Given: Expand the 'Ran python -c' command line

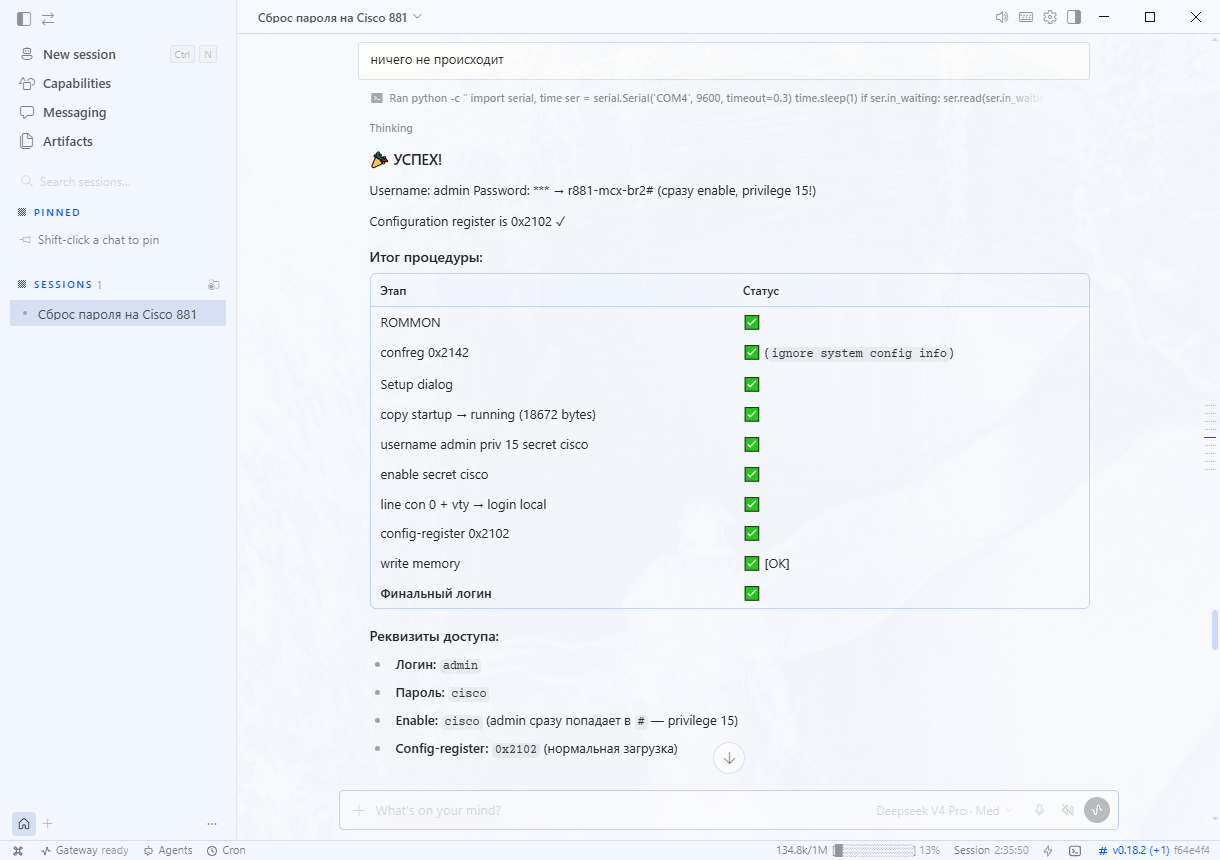Looking at the screenshot, I should 710,98.
